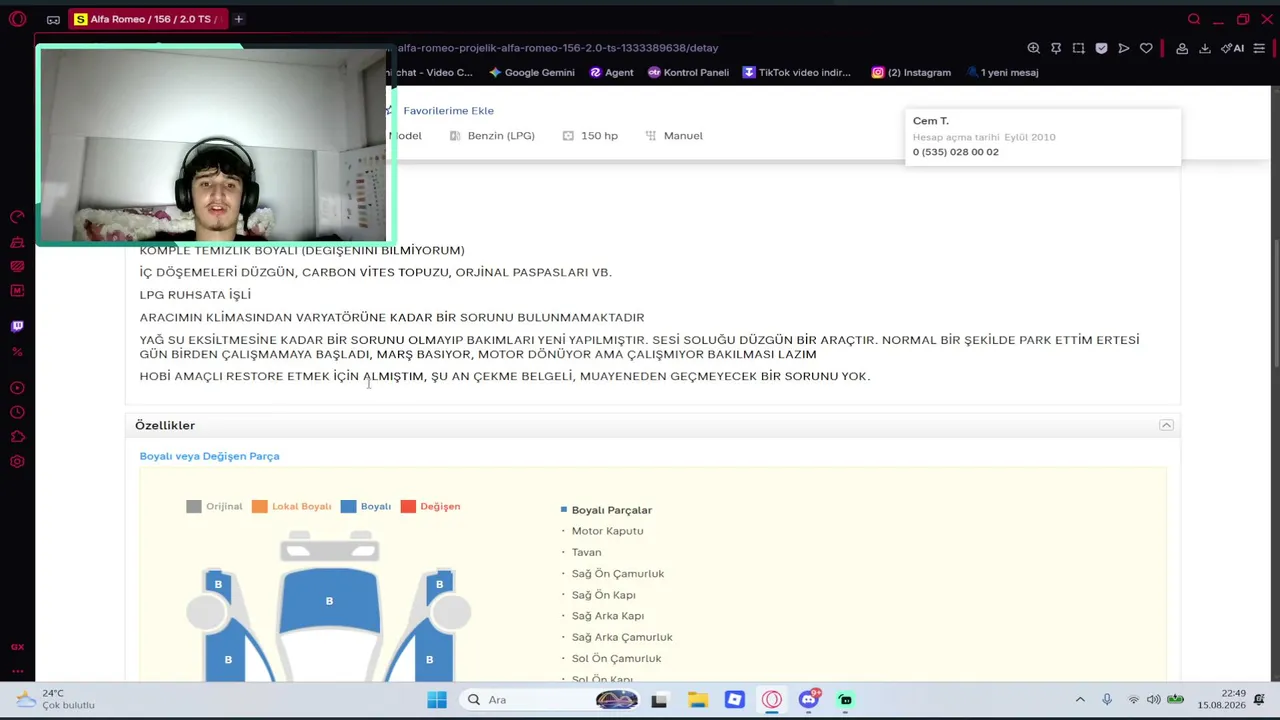Open the three-dot sidebar setup menu
1280x720 pixels.
(x=17, y=672)
